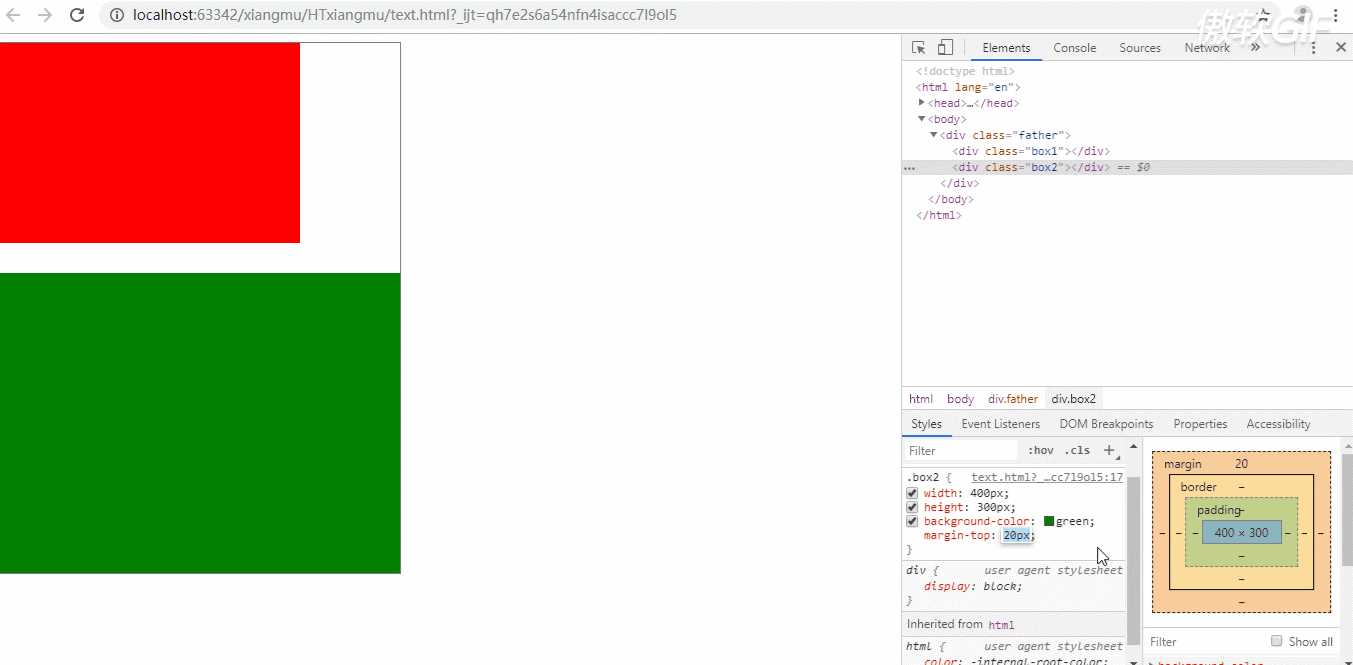The width and height of the screenshot is (1353, 665).
Task: Open DevTools customize menu (three dots)
Action: tap(1314, 48)
